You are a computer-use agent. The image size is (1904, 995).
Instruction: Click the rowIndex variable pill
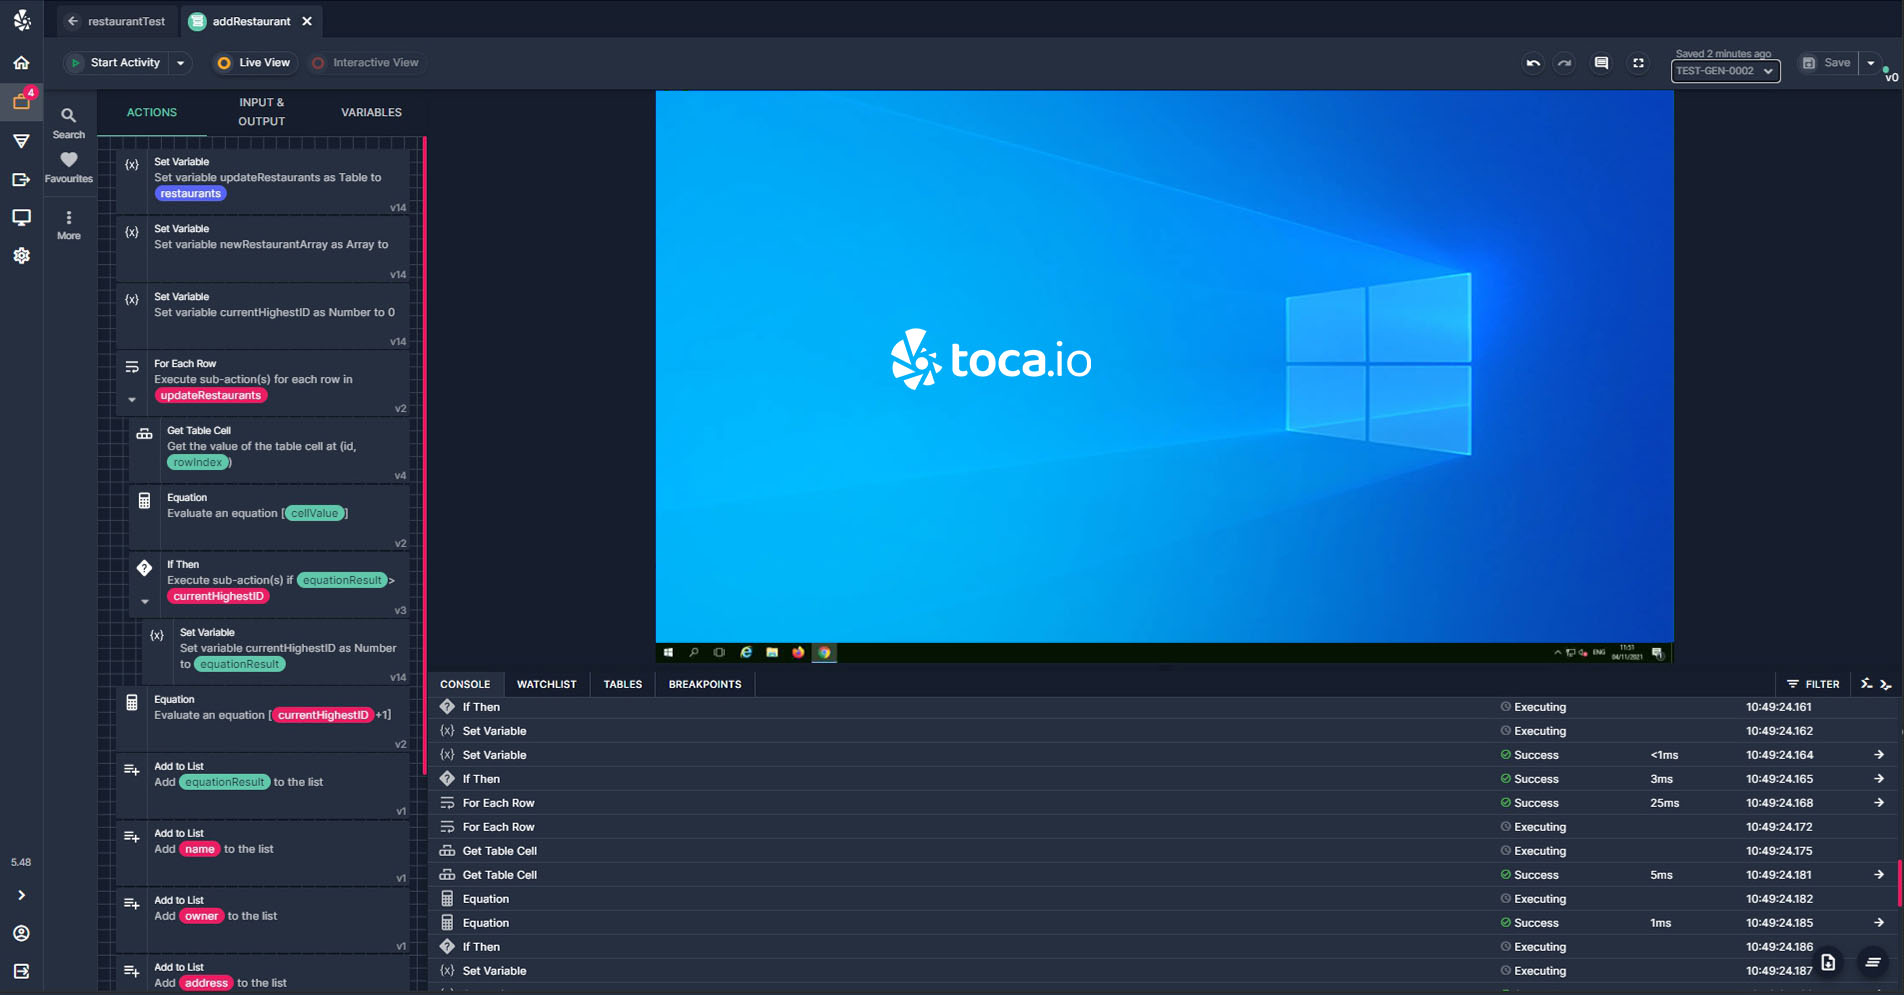(197, 463)
